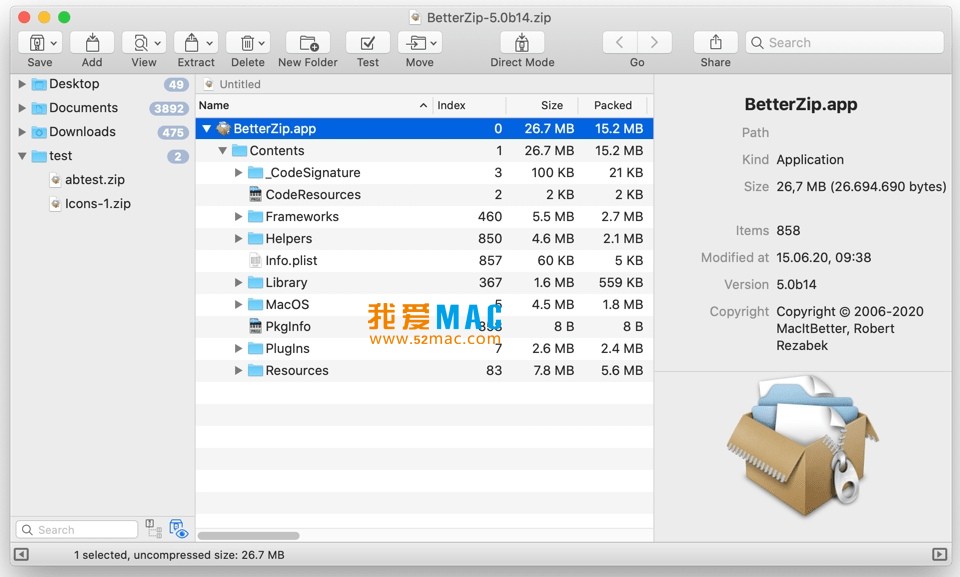The image size is (960, 577).
Task: Click the BetterZip.app application icon in the file list
Action: click(223, 129)
